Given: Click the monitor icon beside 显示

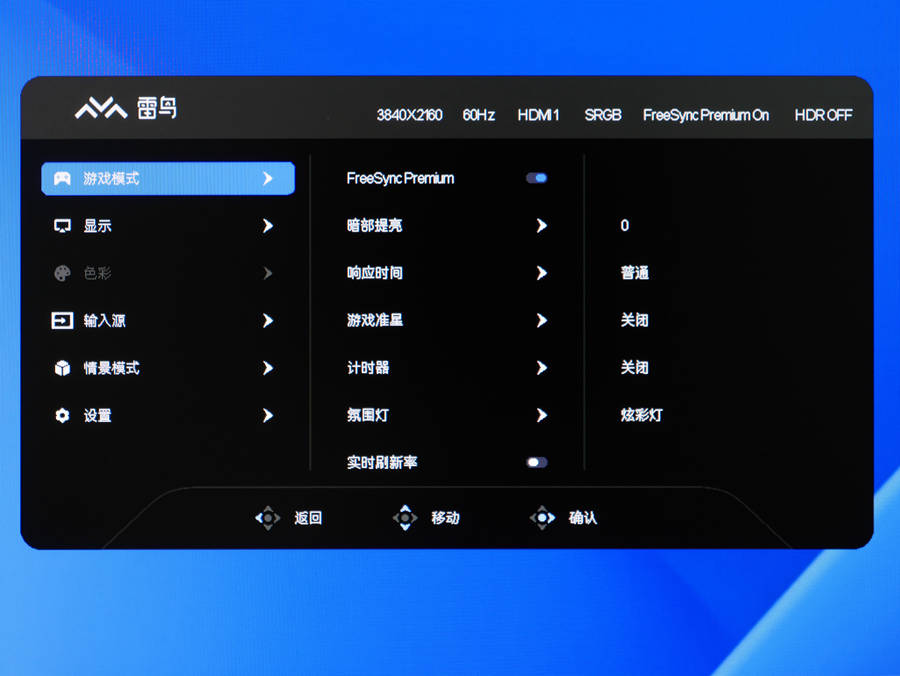Looking at the screenshot, I should pyautogui.click(x=62, y=226).
